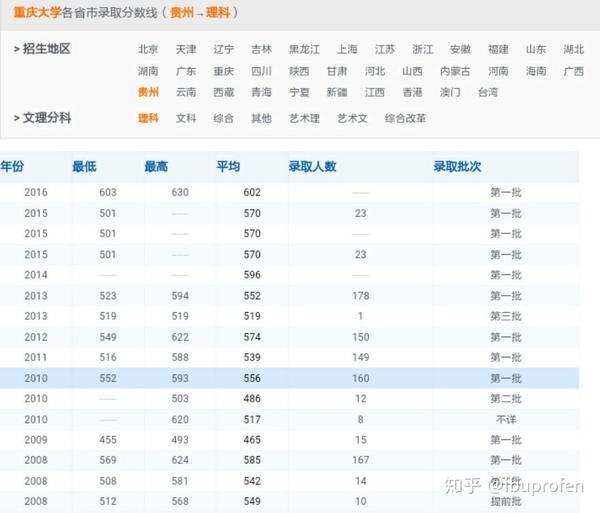Select the 2016 year cell
The image size is (600, 513).
click(x=36, y=192)
